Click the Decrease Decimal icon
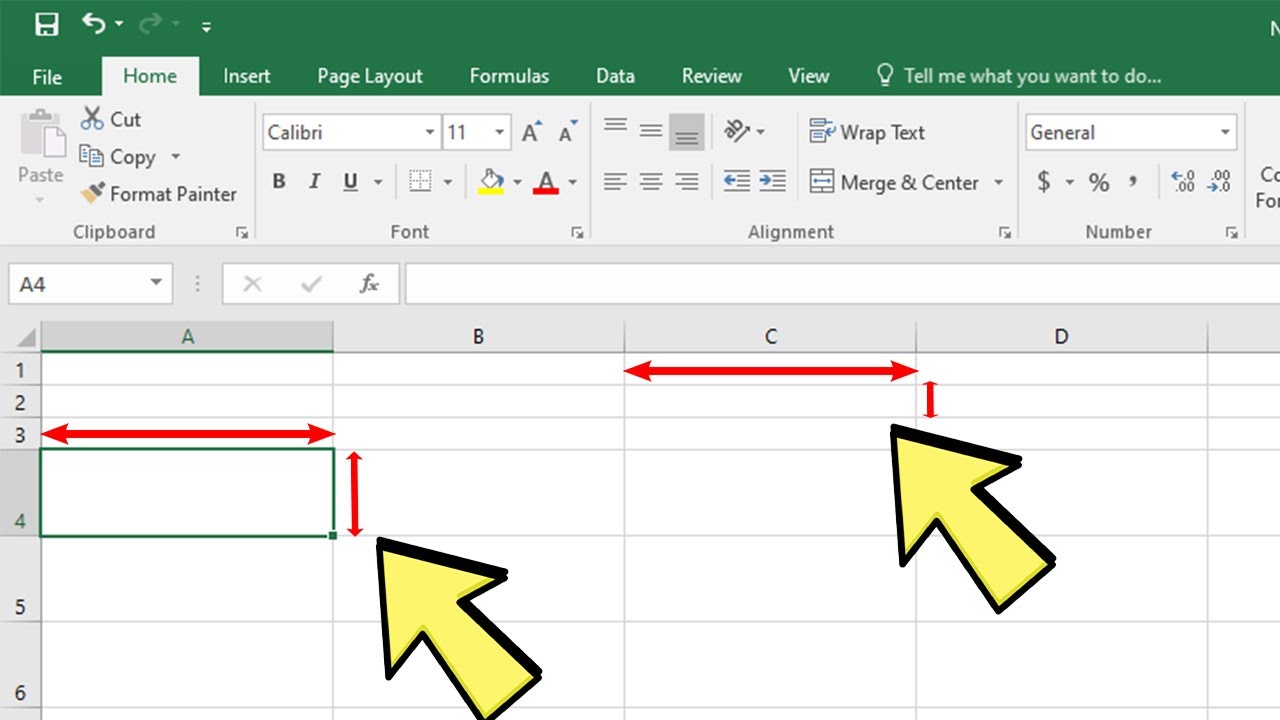1280x720 pixels. (x=1219, y=182)
